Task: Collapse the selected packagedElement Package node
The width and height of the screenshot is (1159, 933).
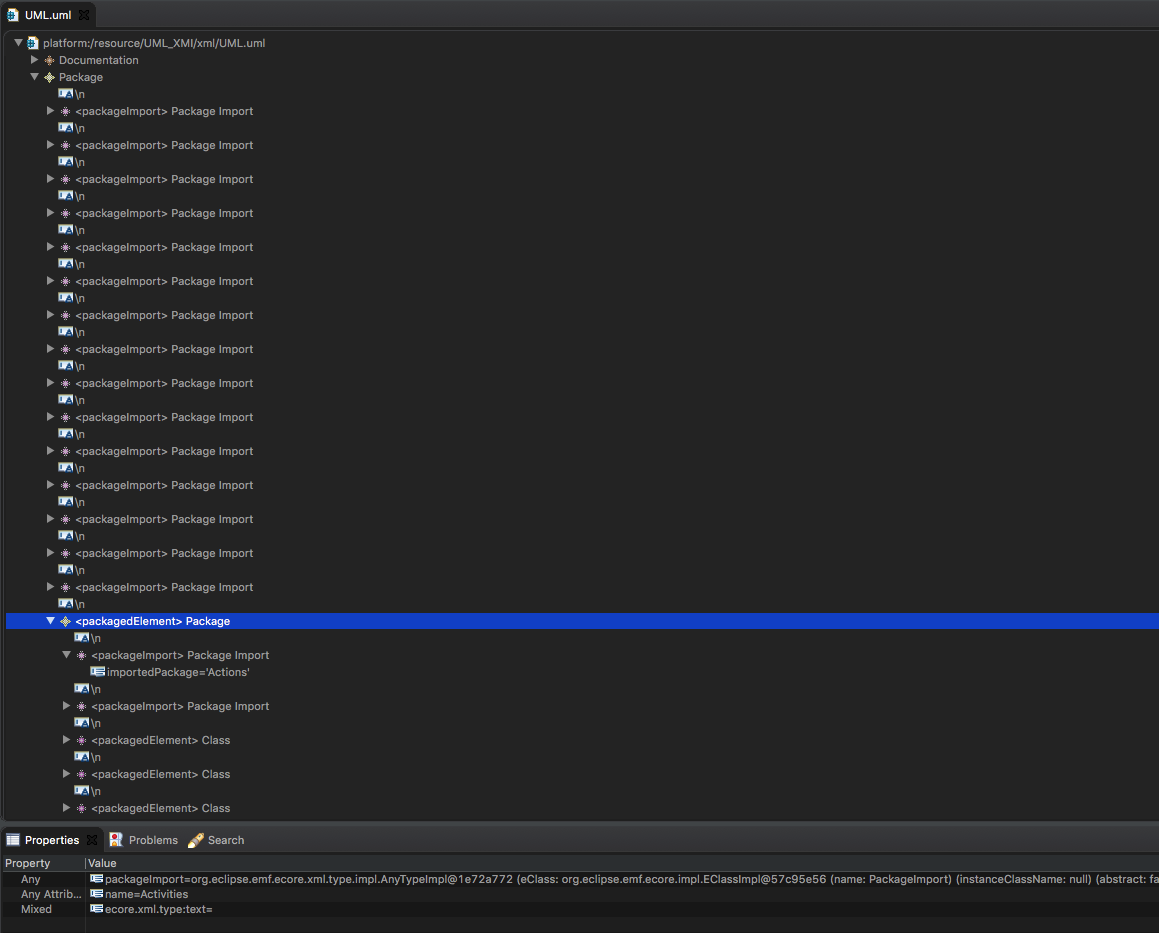Action: pos(50,621)
